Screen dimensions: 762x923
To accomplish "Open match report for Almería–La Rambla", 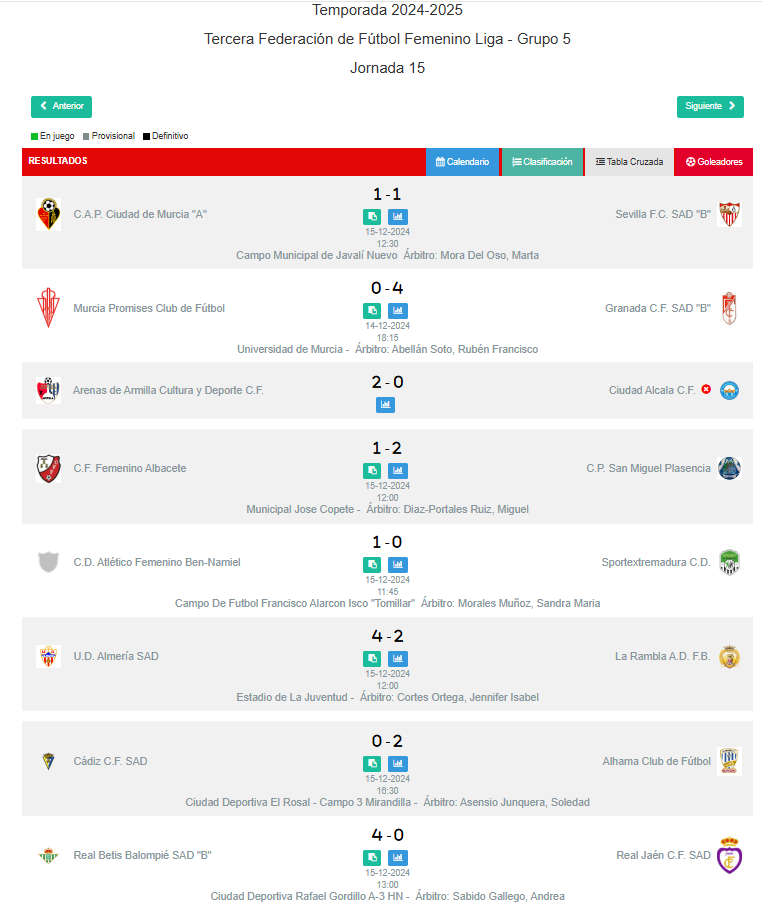I will pos(372,659).
